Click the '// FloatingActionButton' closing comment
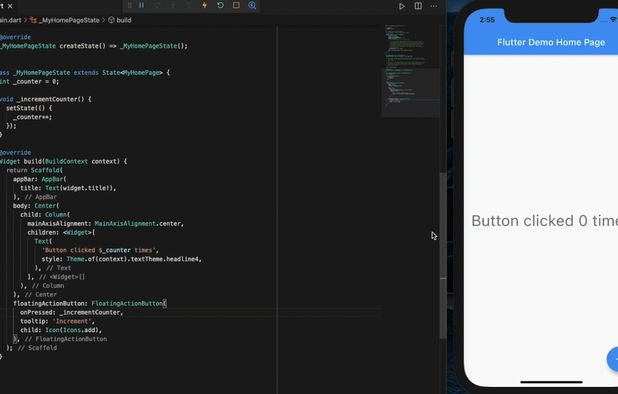The width and height of the screenshot is (618, 394). [x=66, y=339]
